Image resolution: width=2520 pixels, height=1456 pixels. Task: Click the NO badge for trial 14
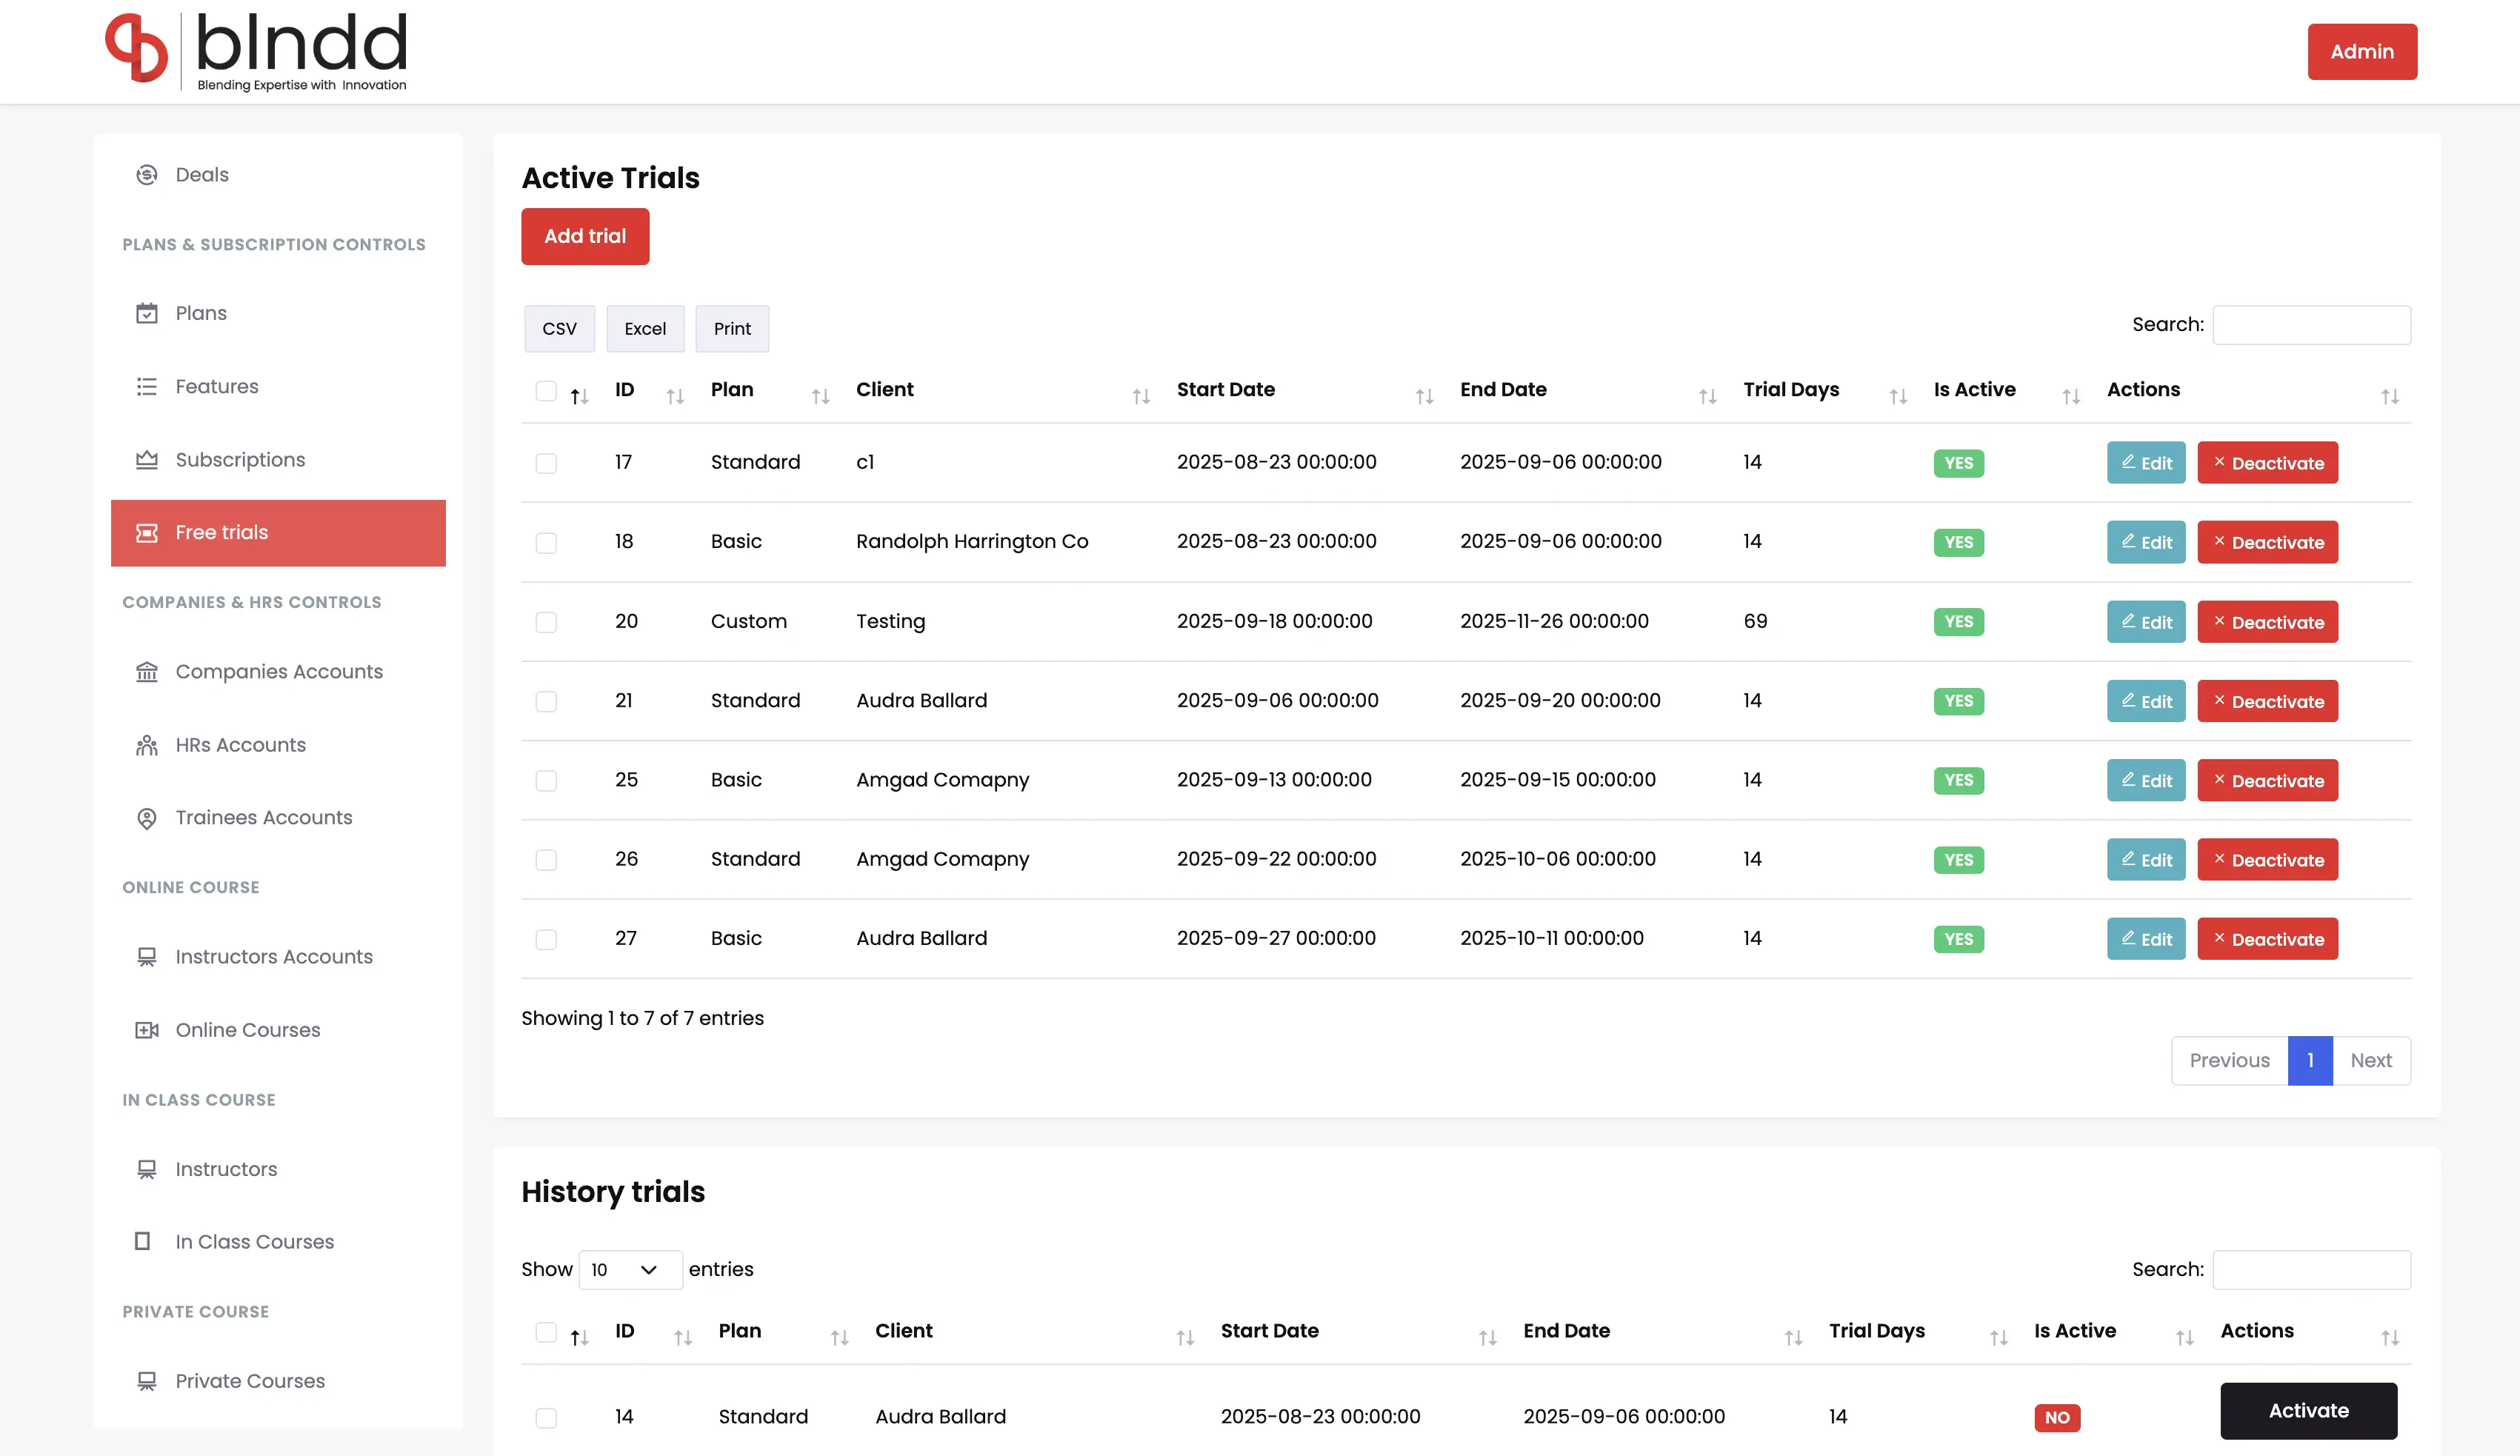click(2057, 1418)
